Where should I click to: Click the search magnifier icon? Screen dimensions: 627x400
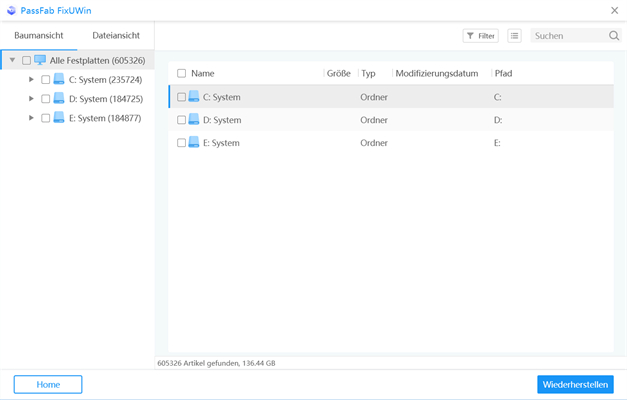pyautogui.click(x=614, y=36)
